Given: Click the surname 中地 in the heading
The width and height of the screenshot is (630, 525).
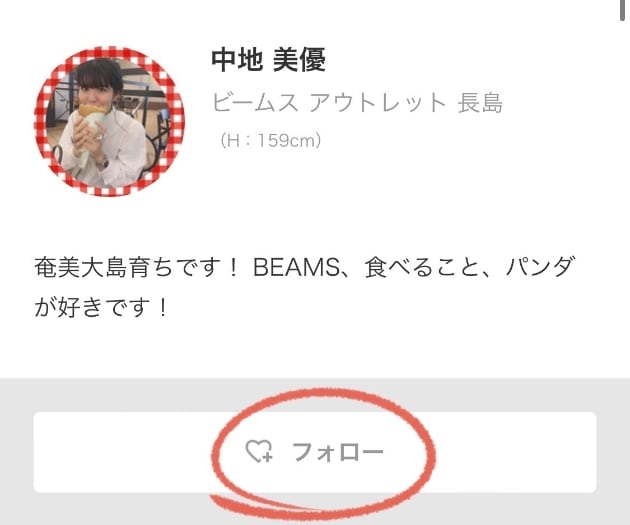Looking at the screenshot, I should (237, 59).
